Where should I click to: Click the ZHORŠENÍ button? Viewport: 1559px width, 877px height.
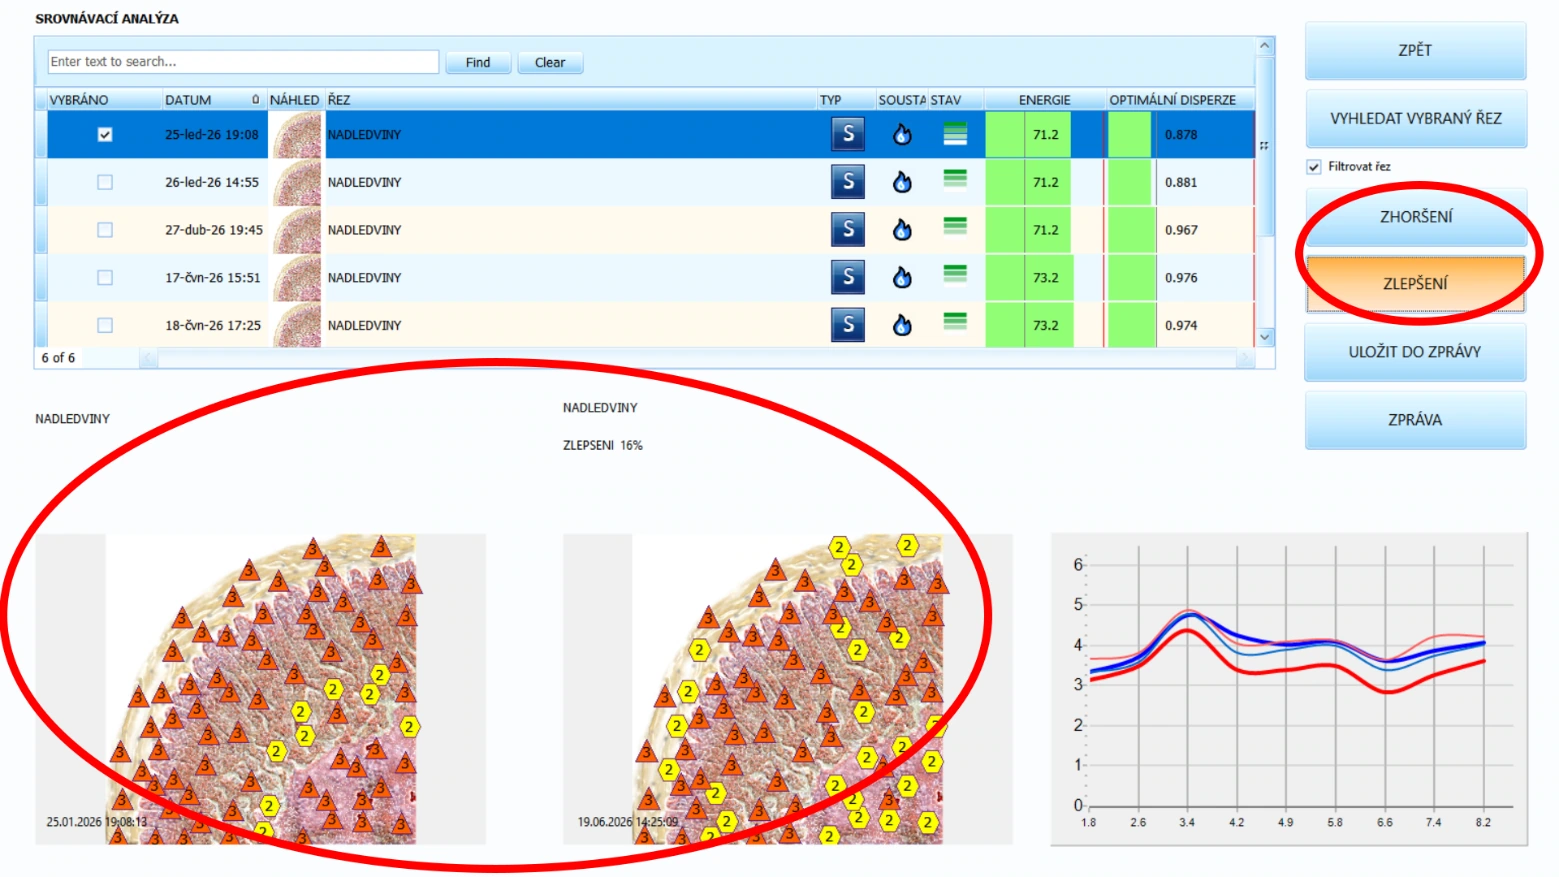coord(1416,217)
